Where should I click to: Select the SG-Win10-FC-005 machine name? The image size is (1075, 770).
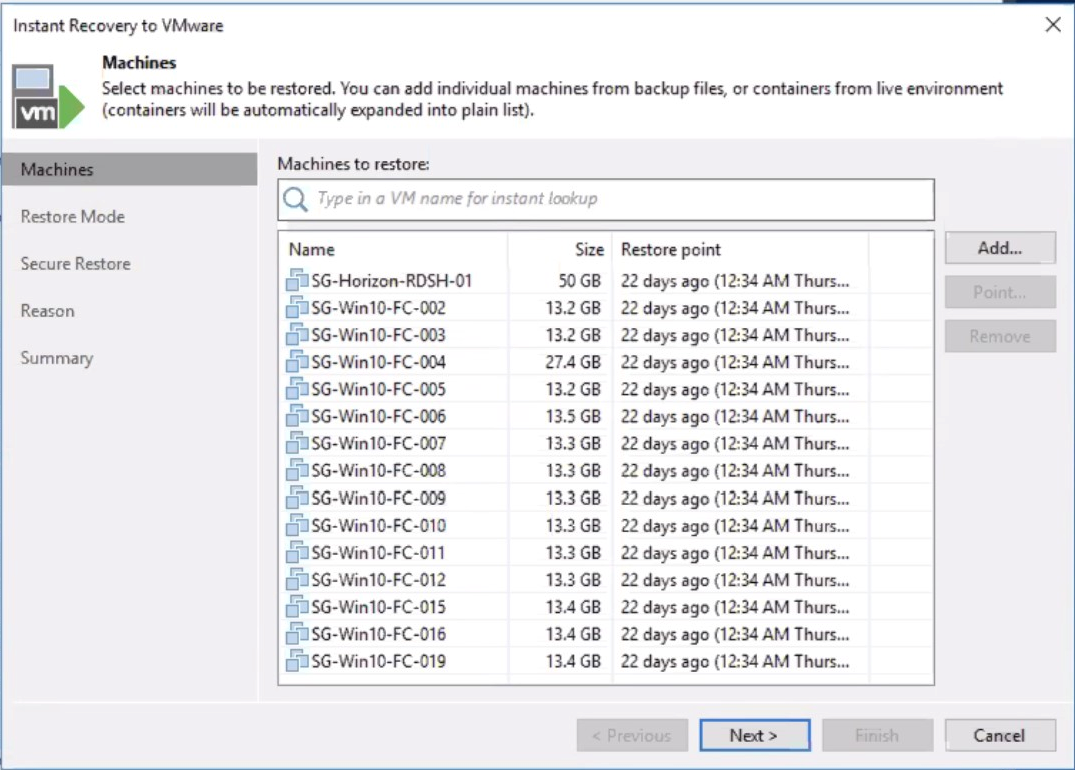[x=378, y=389]
